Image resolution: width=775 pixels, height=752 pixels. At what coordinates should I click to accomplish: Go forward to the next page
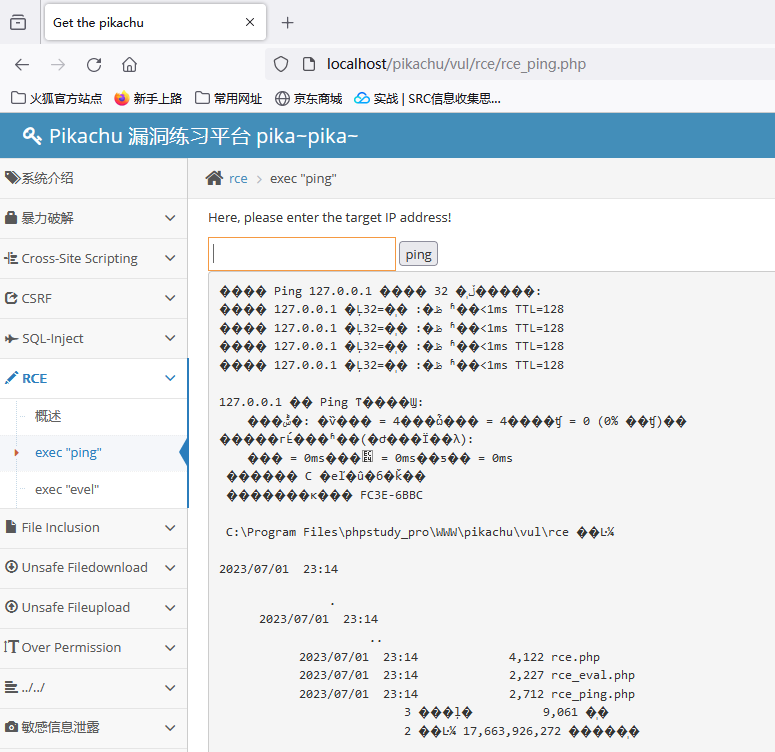coord(58,64)
